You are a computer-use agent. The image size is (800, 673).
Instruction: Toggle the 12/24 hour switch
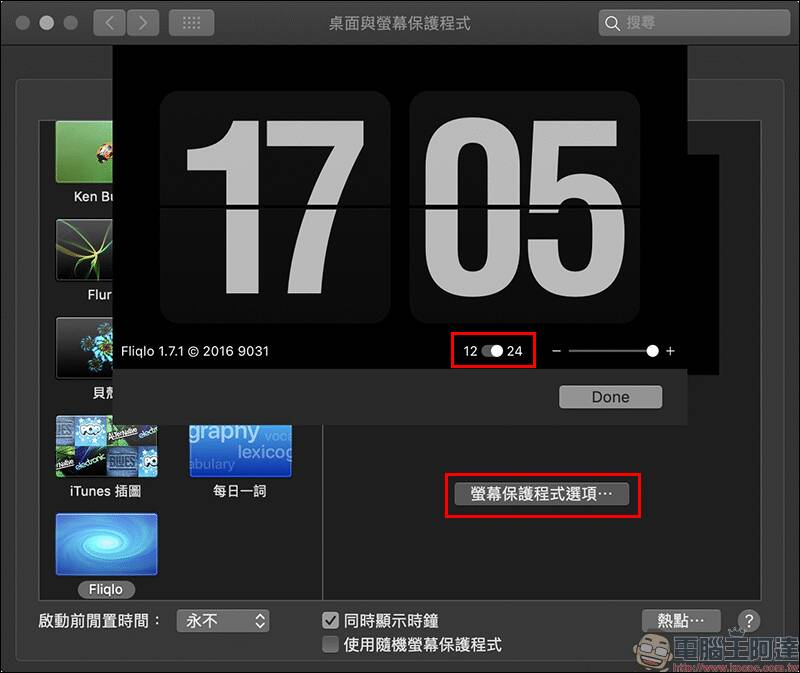click(492, 351)
